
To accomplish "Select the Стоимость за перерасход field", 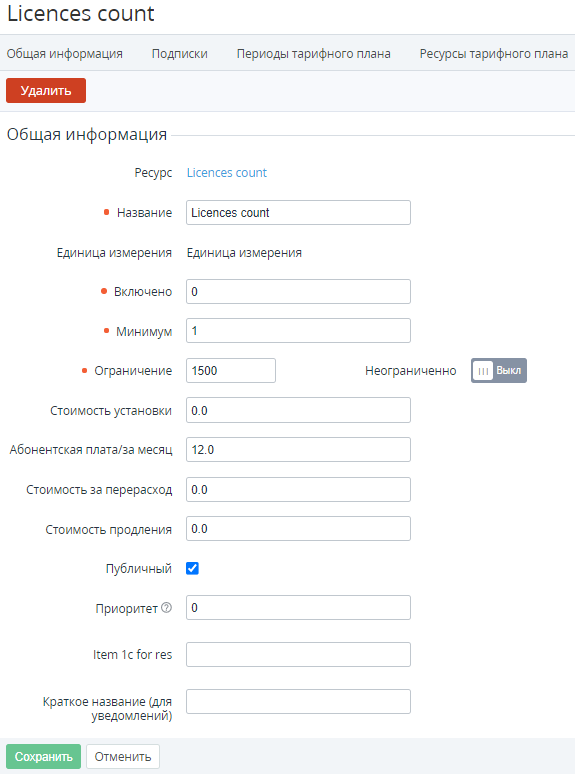I will 298,489.
